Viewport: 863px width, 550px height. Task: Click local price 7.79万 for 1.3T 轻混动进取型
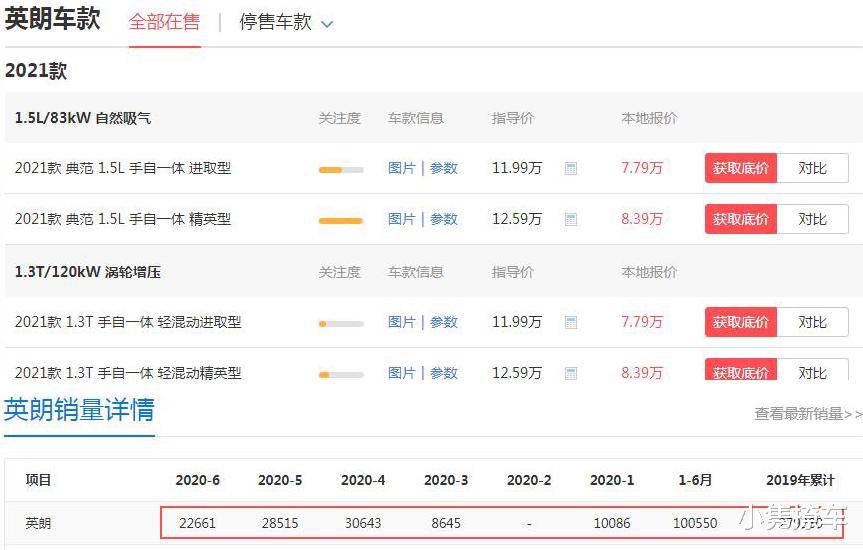click(x=642, y=322)
